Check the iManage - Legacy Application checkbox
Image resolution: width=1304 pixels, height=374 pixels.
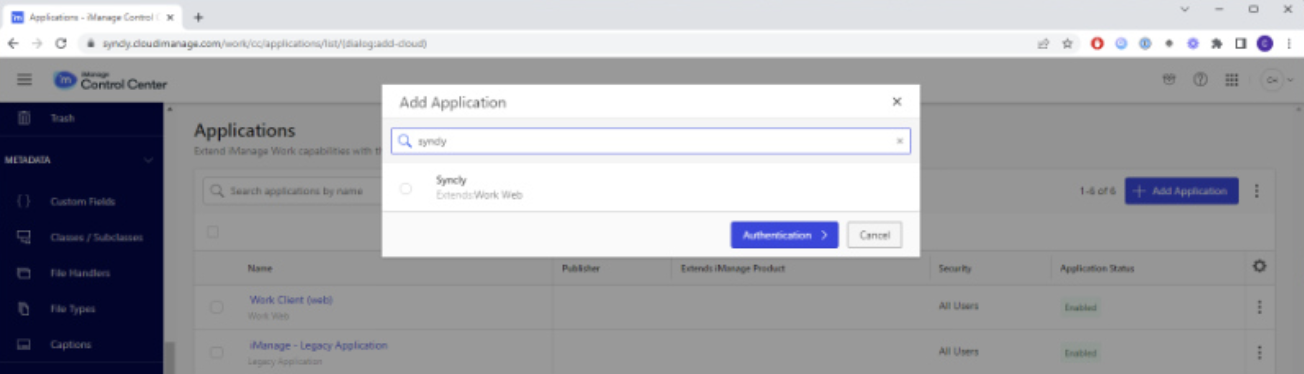(x=216, y=352)
